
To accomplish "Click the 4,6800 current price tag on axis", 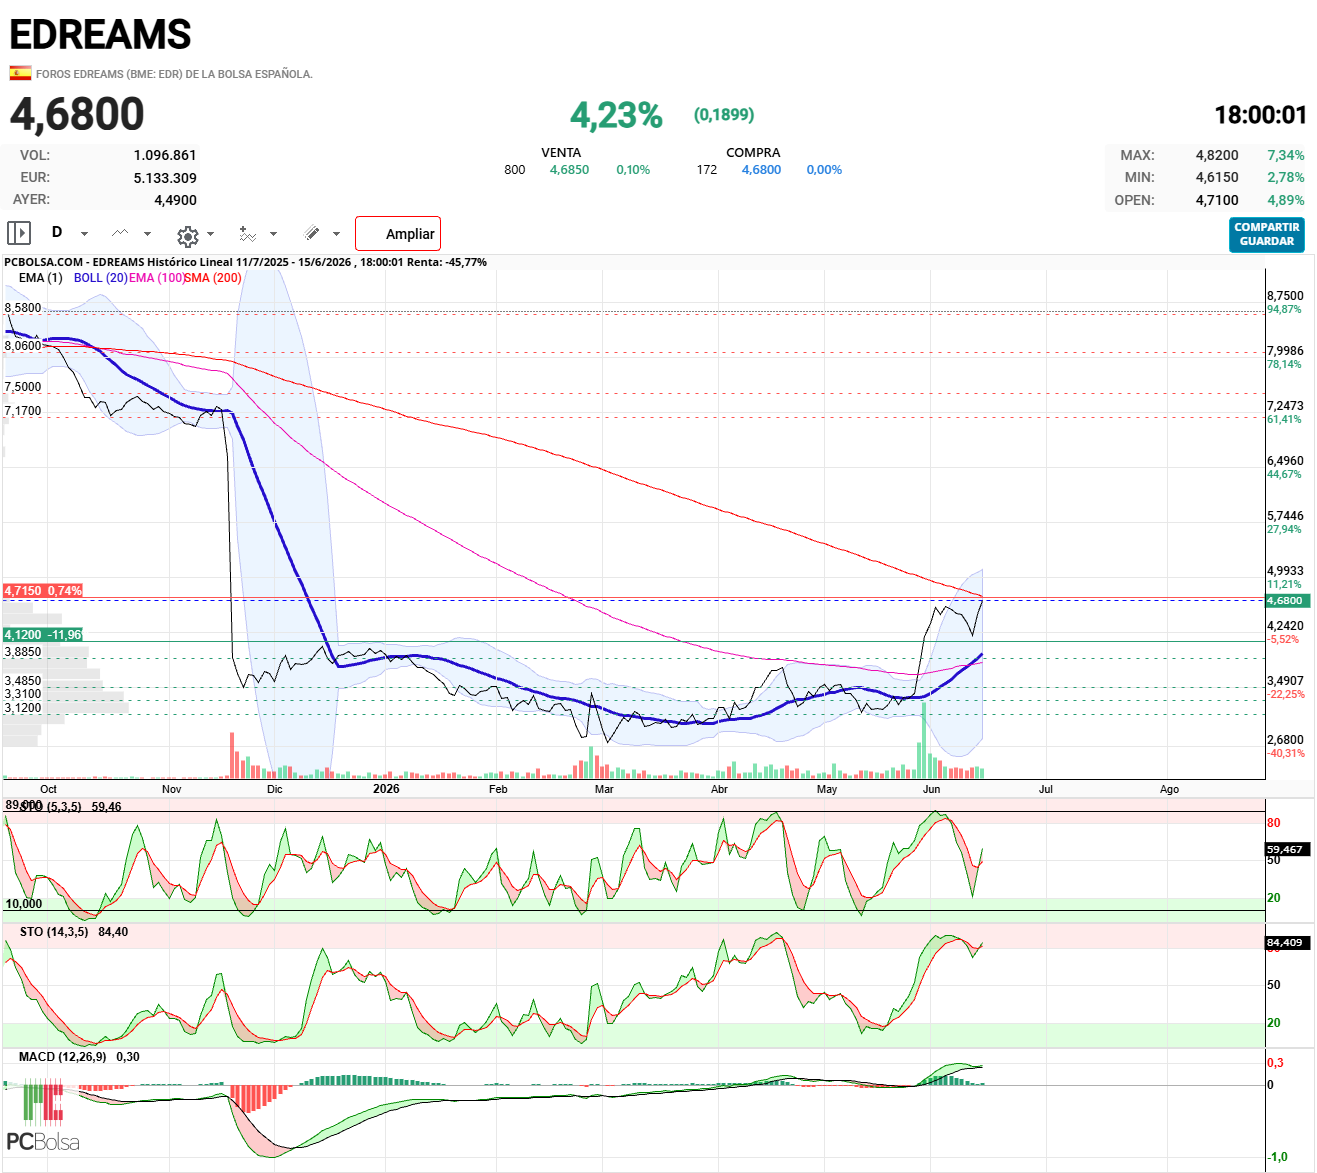I will [1285, 600].
